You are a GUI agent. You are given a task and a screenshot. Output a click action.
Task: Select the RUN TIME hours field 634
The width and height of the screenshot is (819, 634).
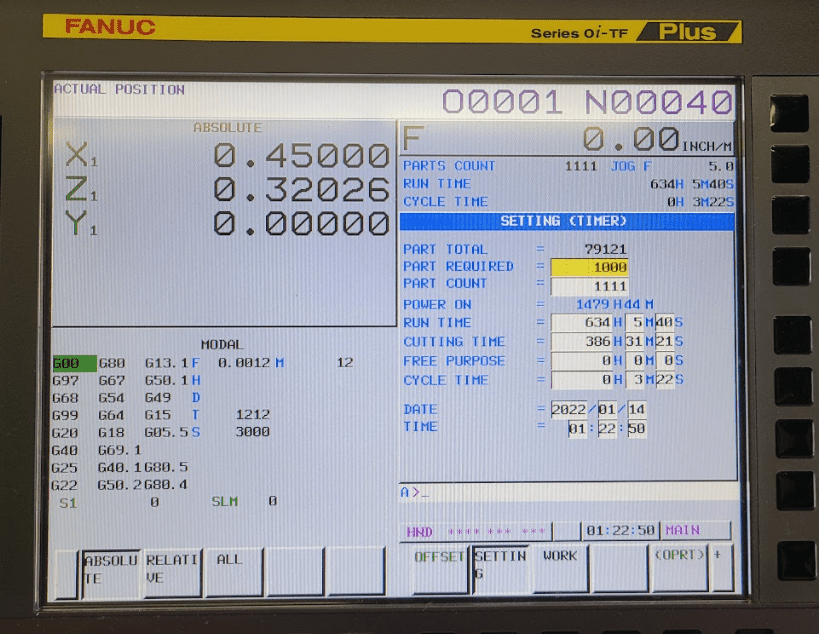coord(581,322)
